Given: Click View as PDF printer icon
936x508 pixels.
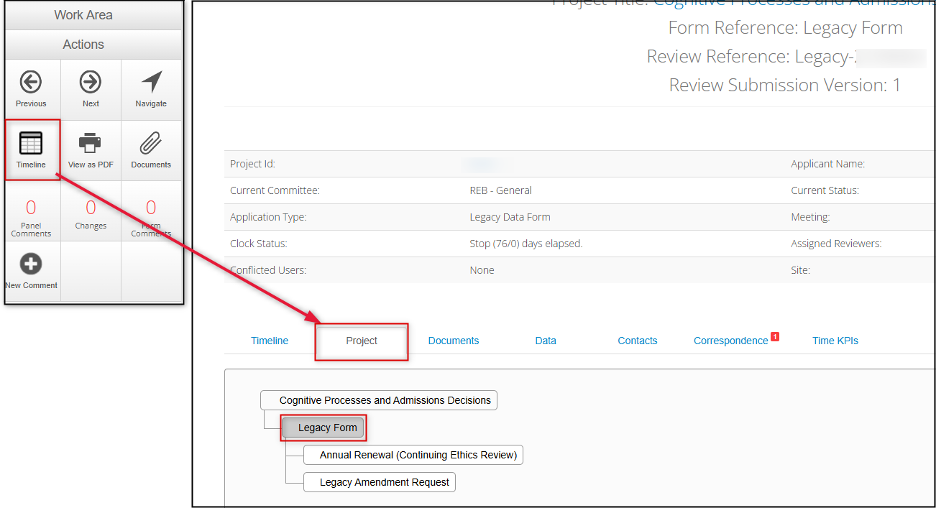Looking at the screenshot, I should coord(90,143).
